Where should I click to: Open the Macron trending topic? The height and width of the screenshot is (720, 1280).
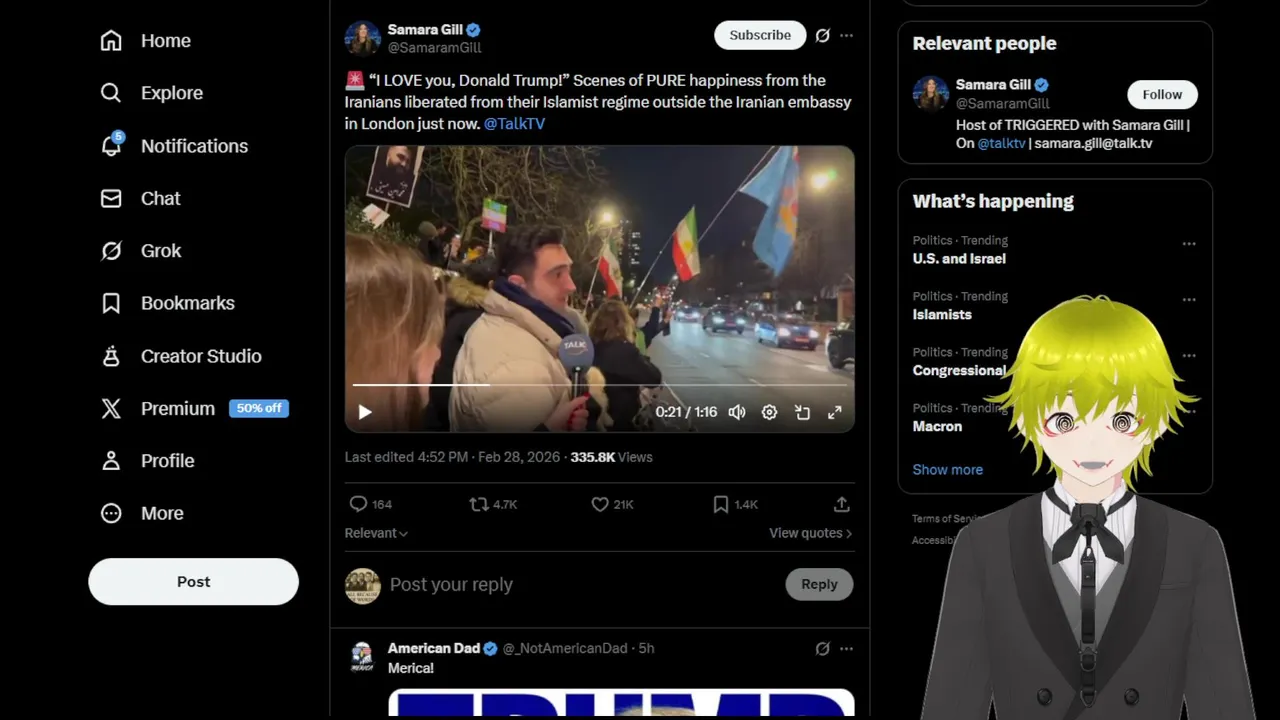click(x=937, y=427)
